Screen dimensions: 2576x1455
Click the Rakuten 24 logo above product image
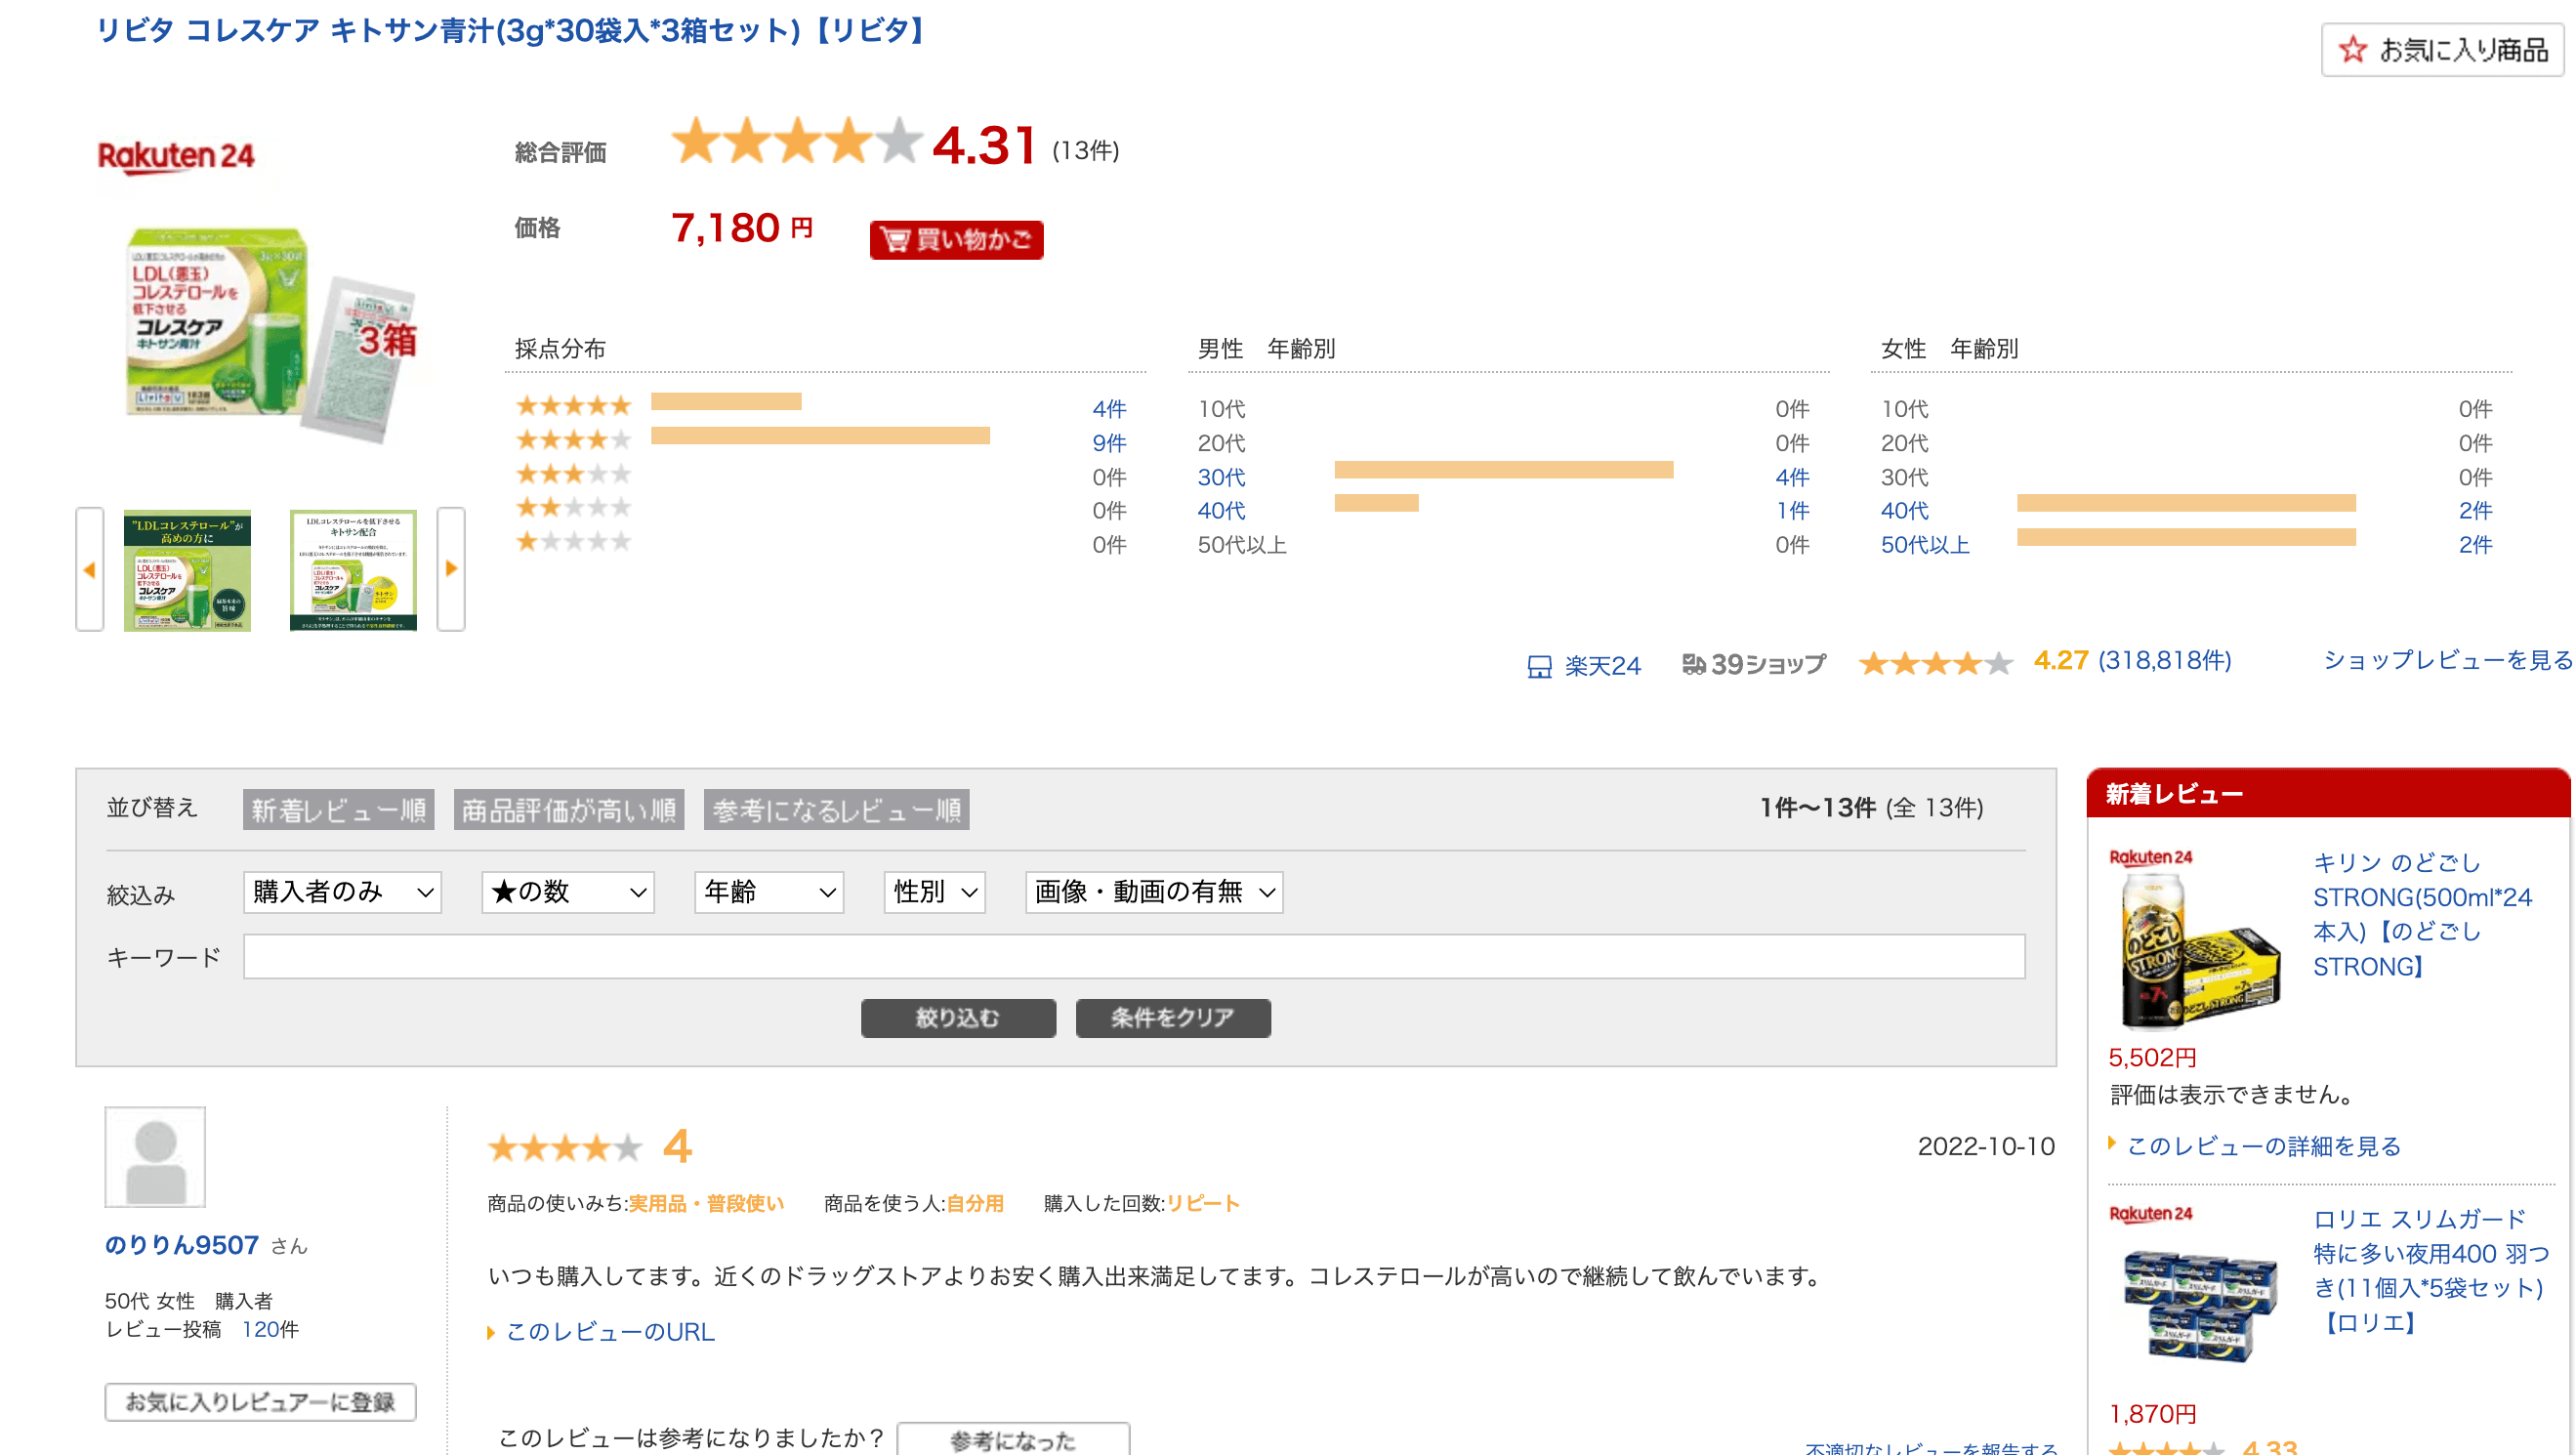[x=176, y=156]
